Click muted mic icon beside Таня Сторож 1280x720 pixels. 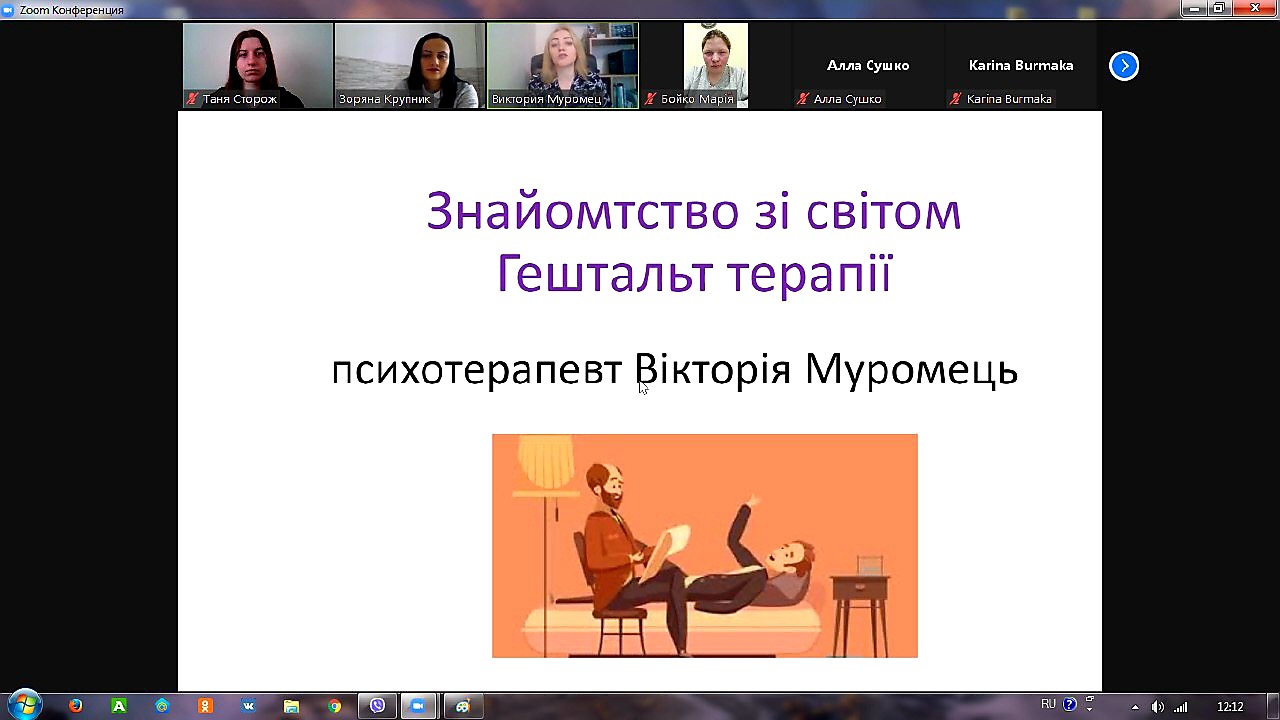(x=193, y=99)
